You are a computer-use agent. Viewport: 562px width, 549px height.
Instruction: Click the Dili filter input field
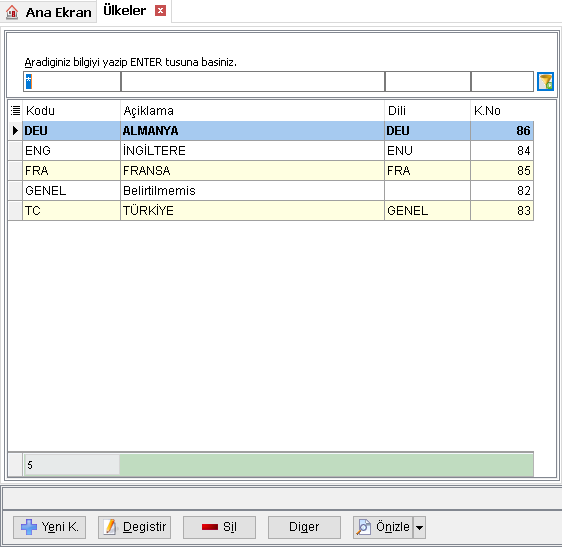[x=428, y=81]
